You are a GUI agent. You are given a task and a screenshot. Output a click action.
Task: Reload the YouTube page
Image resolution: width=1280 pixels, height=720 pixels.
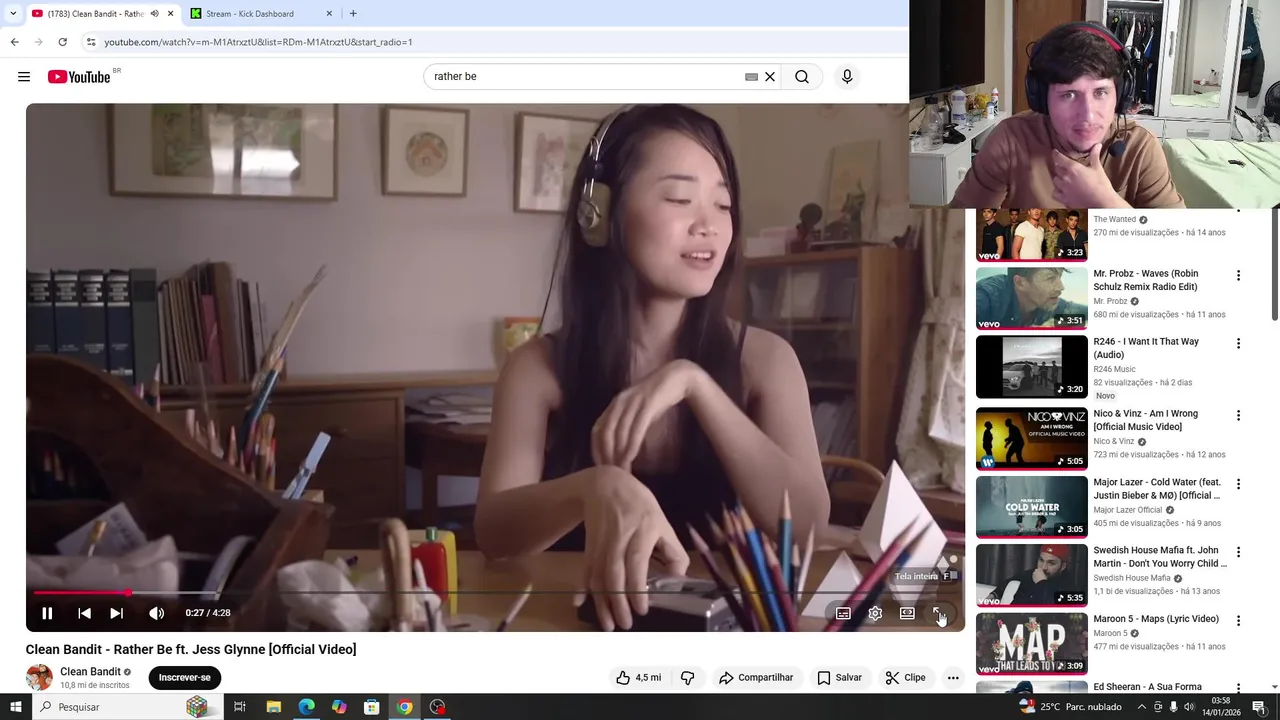(x=62, y=42)
